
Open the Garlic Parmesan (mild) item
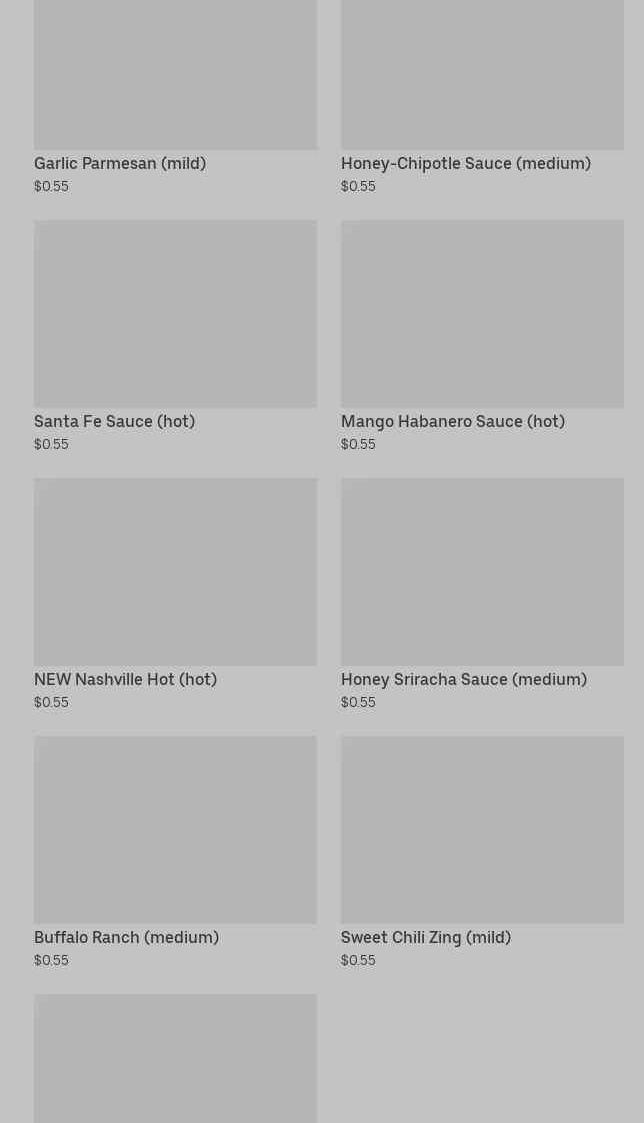coord(120,163)
